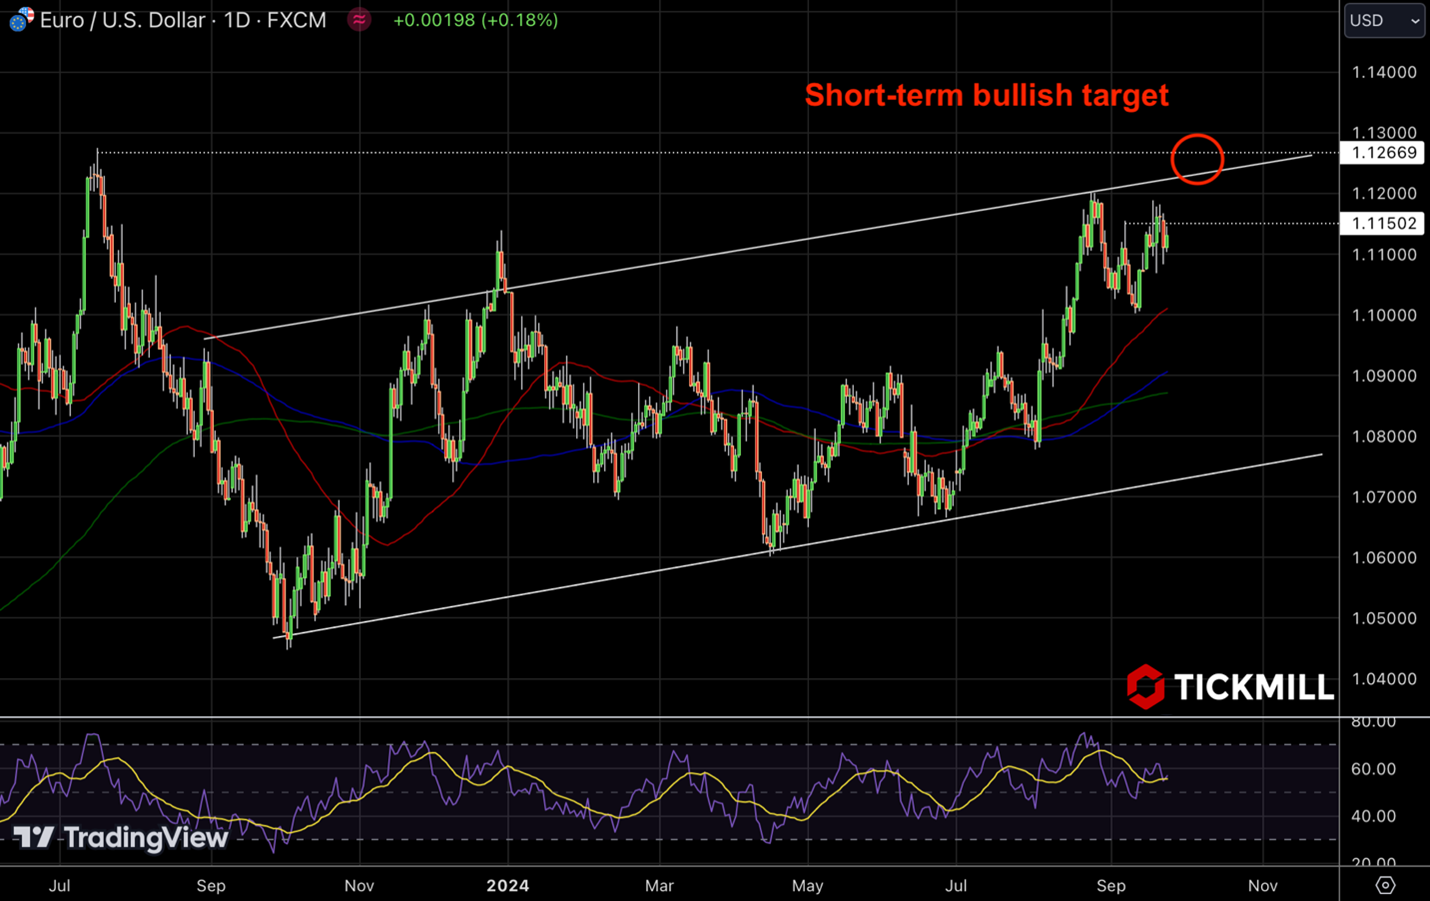Click the 1.07000 price axis label

[x=1384, y=497]
